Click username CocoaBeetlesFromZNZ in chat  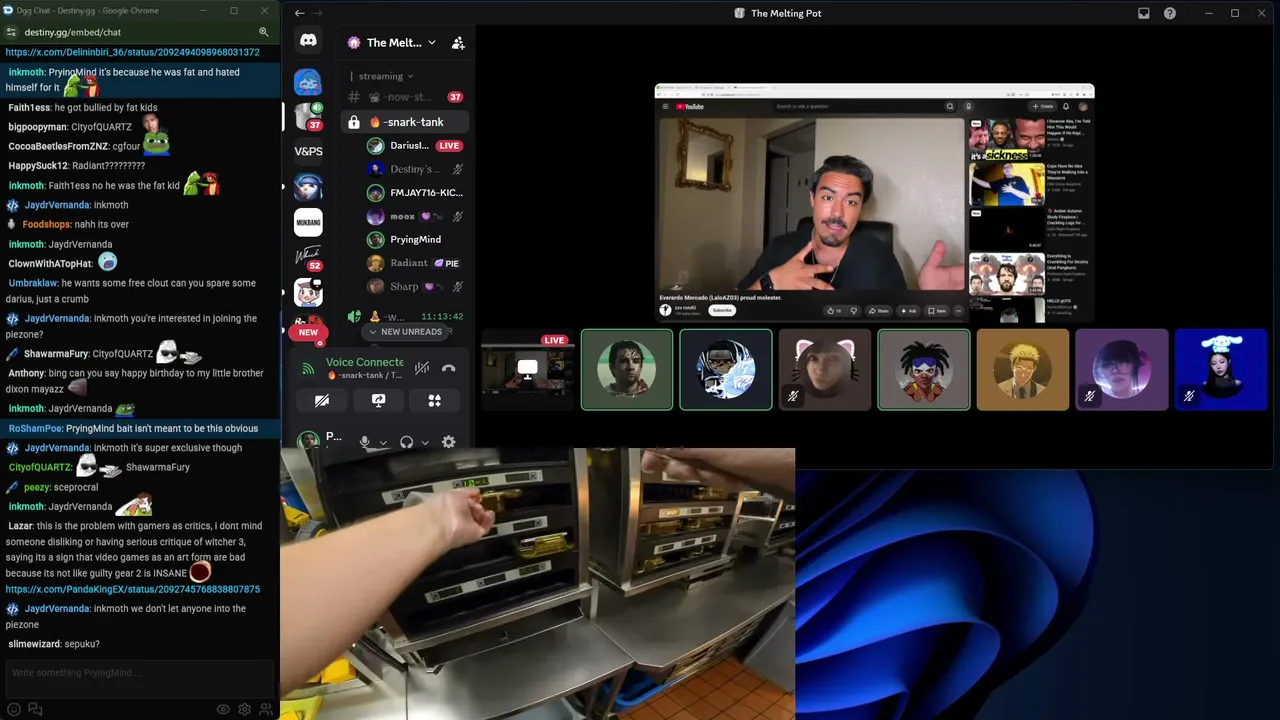click(x=58, y=146)
